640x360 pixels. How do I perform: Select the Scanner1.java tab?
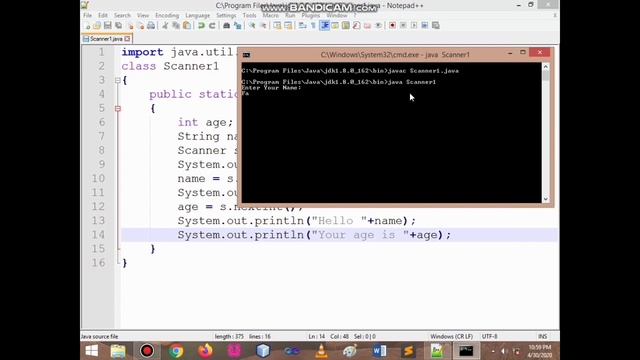tap(106, 39)
